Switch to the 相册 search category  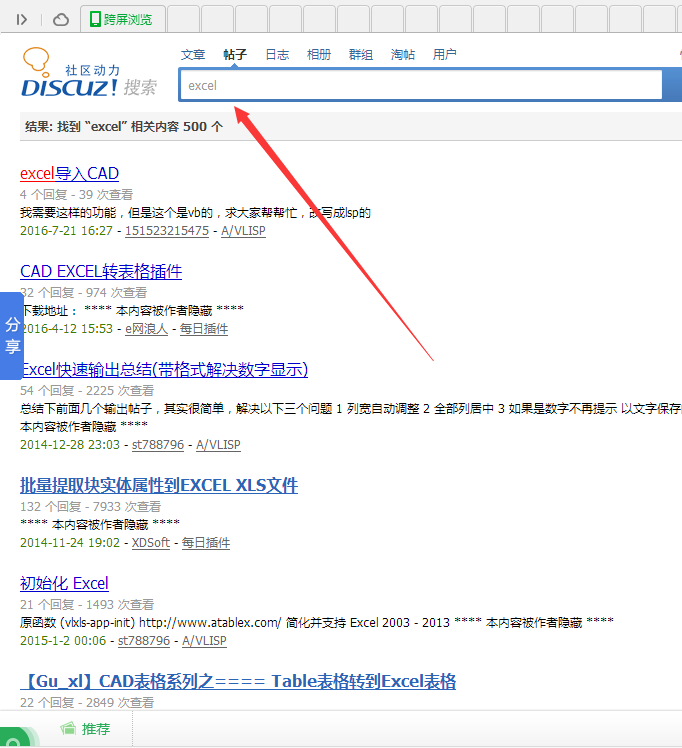coord(319,55)
